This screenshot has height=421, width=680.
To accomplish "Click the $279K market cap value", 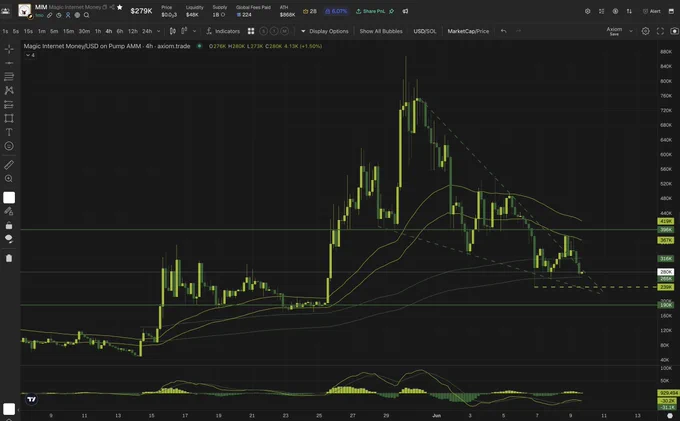I will coord(141,11).
